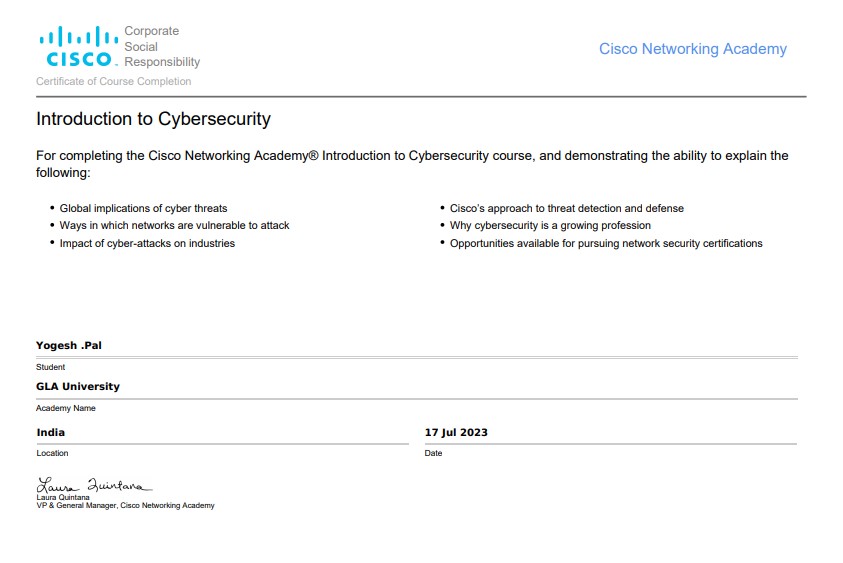Select the Certificate of Course Completion caption
Screen dimensions: 843x563
click(113, 82)
